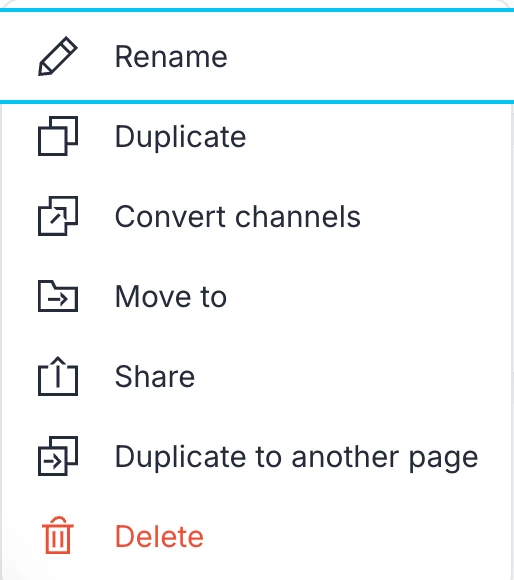Click empty space right of Move to
Screen dimensions: 514x580
[370, 296]
